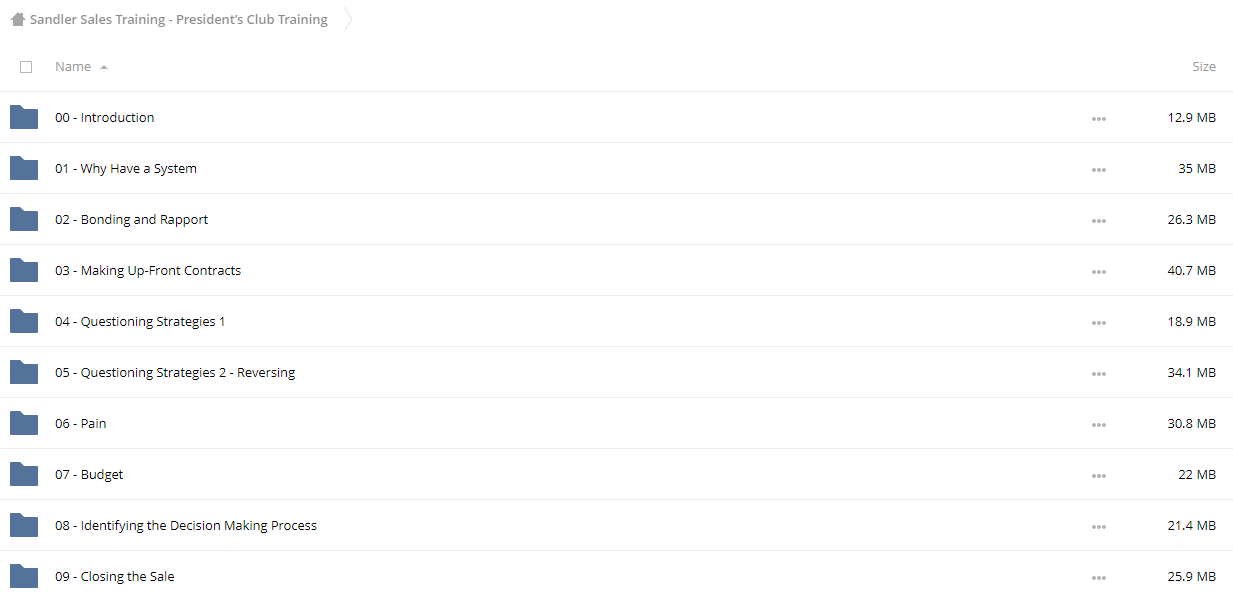Toggle the select-all checkbox in header
1233x598 pixels.
point(26,67)
